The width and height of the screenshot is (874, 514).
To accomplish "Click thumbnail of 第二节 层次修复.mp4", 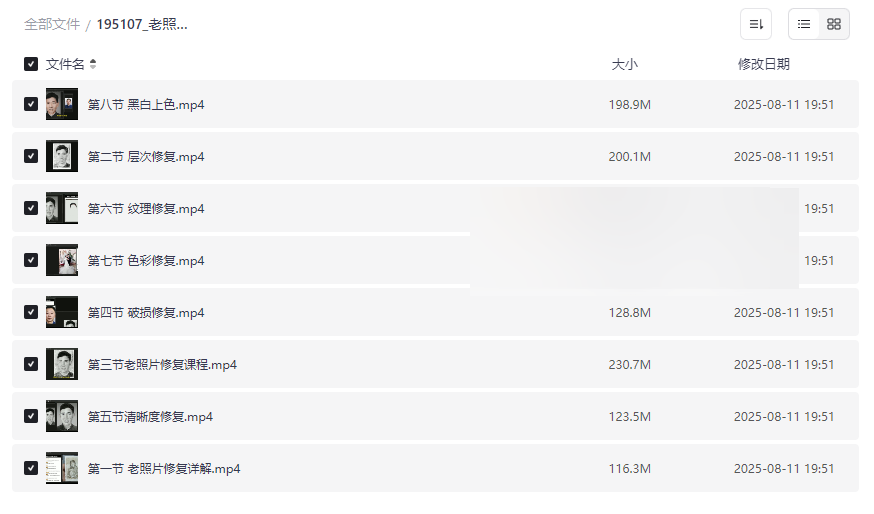I will 62,156.
